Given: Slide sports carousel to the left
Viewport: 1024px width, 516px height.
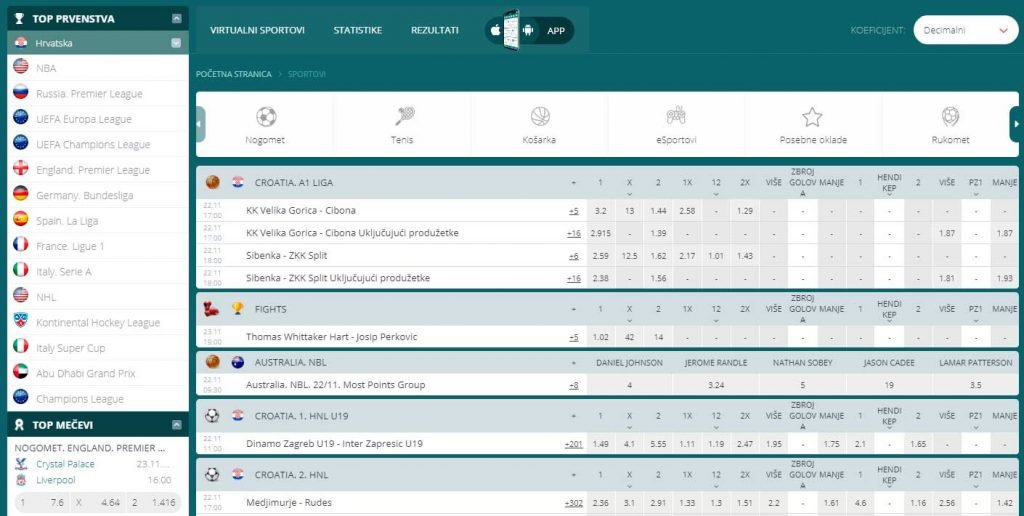Looking at the screenshot, I should (200, 124).
